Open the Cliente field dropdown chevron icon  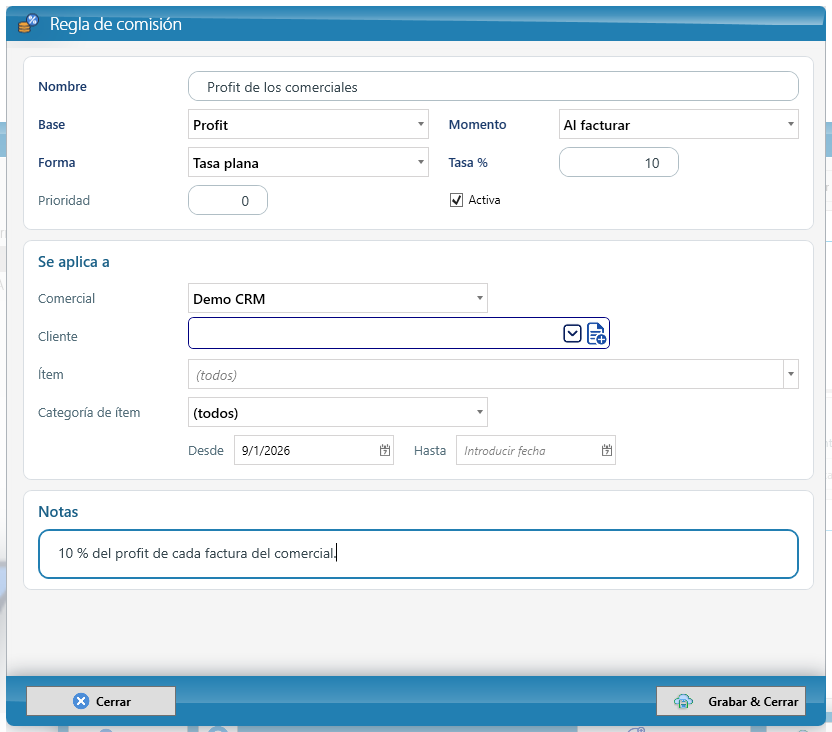(572, 334)
